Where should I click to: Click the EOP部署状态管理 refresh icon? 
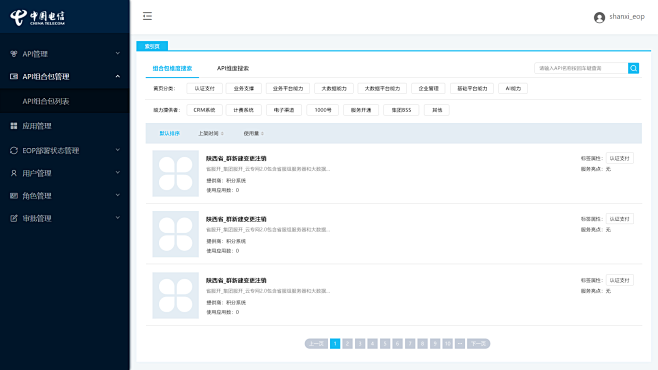(14, 150)
